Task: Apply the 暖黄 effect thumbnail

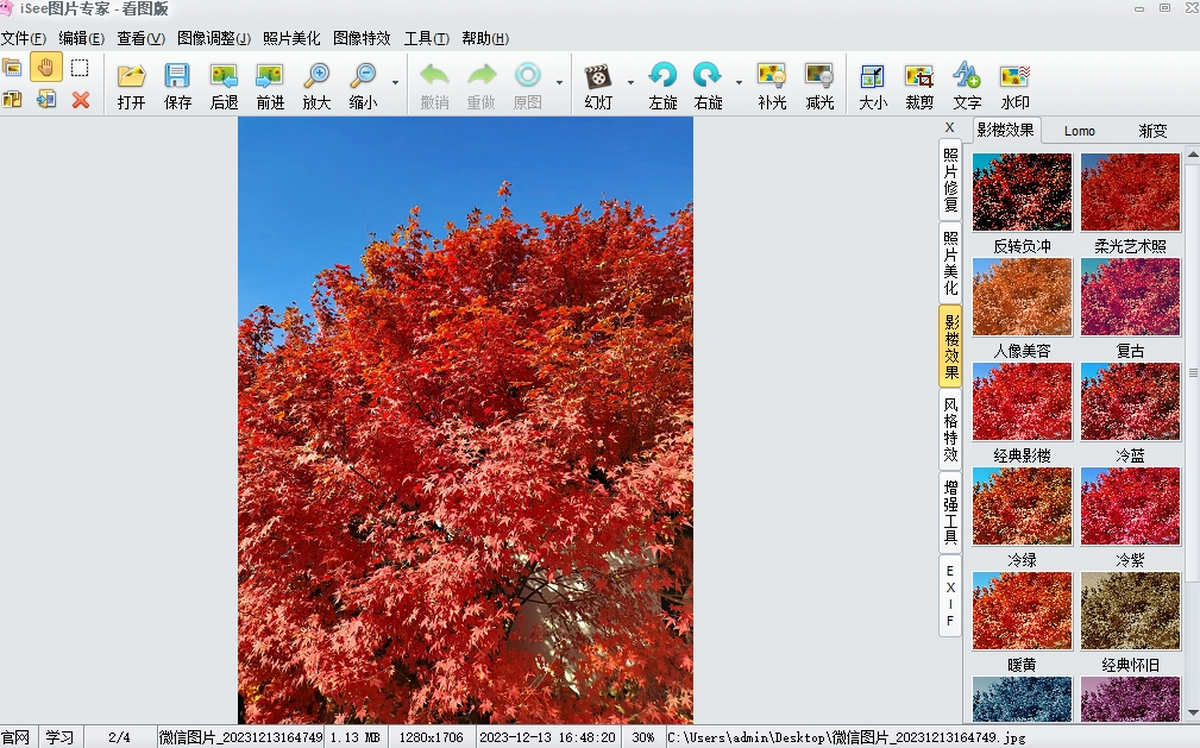Action: 1022,611
